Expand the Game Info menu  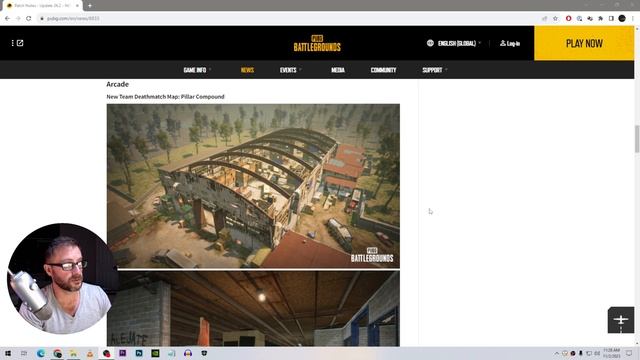[197, 70]
